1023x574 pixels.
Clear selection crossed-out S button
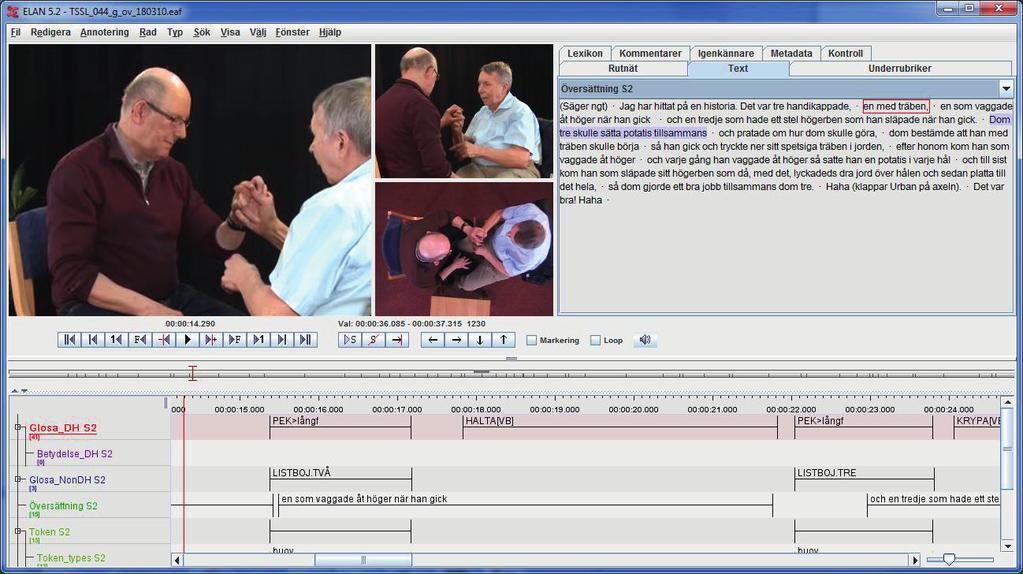[373, 340]
